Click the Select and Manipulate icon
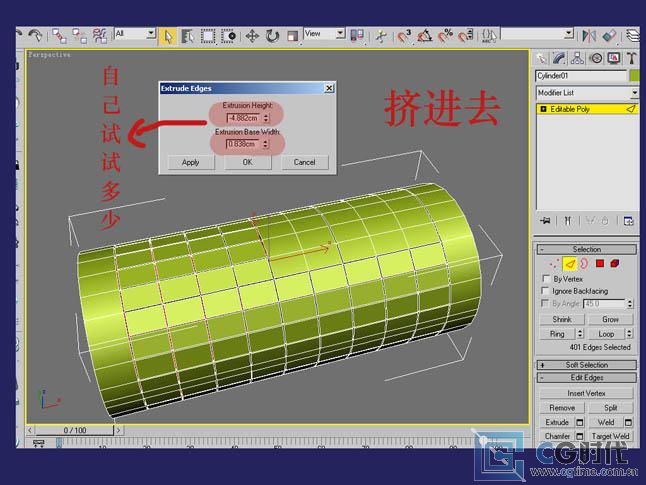 pyautogui.click(x=381, y=36)
